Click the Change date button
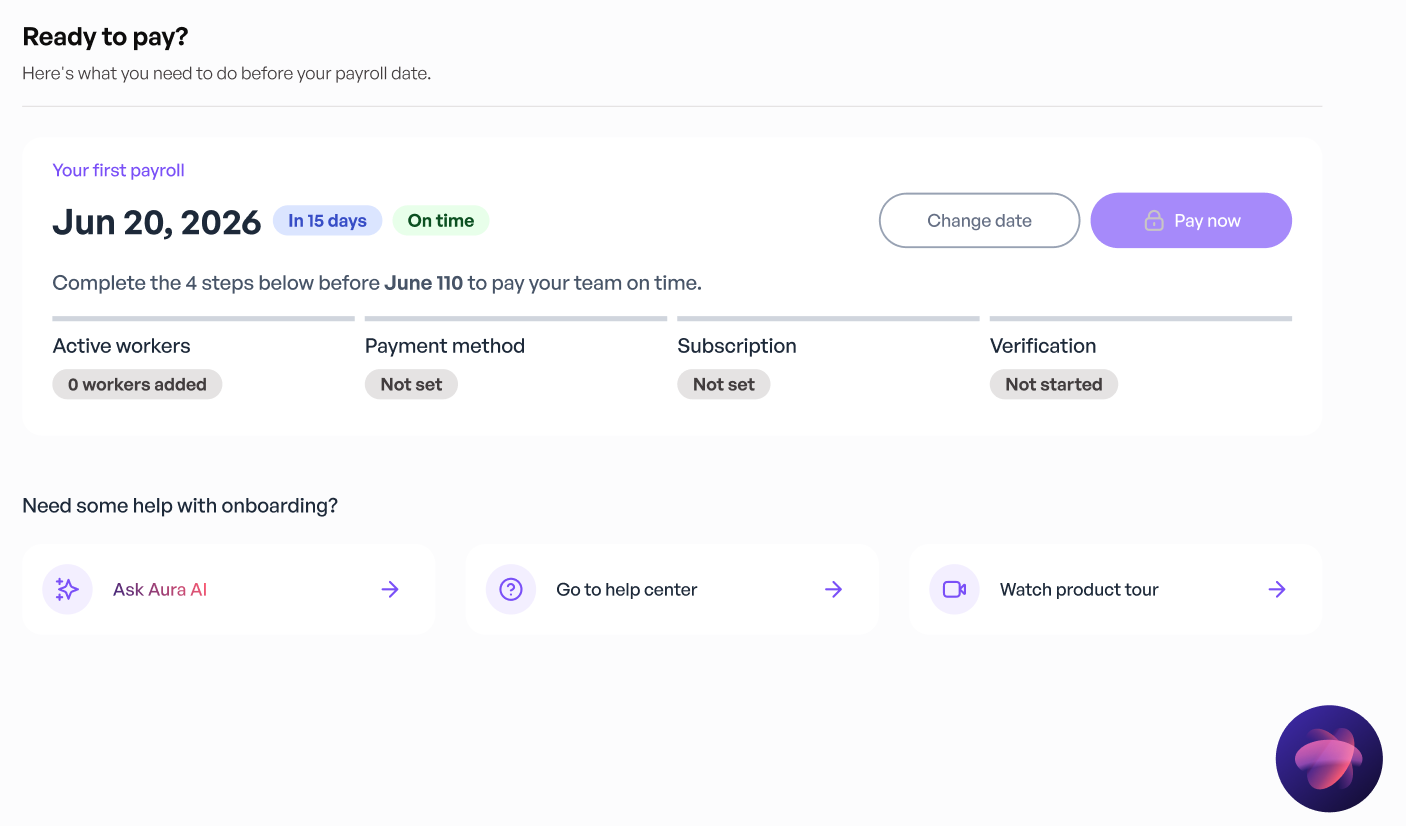 click(979, 220)
